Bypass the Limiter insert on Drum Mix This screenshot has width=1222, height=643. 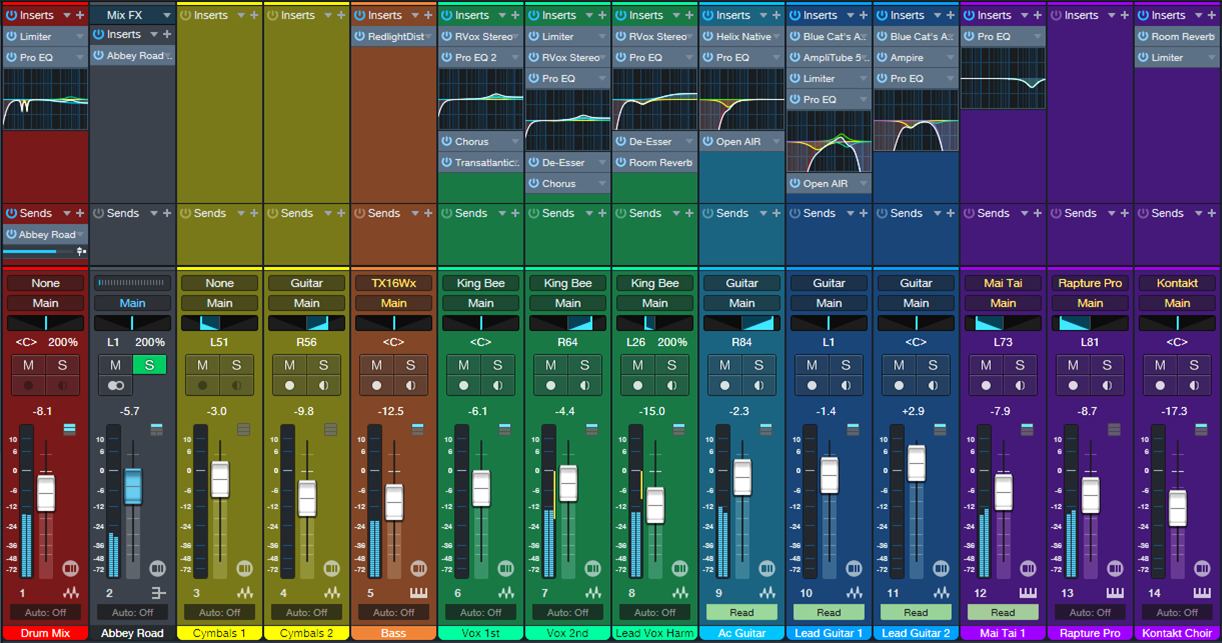[11, 36]
